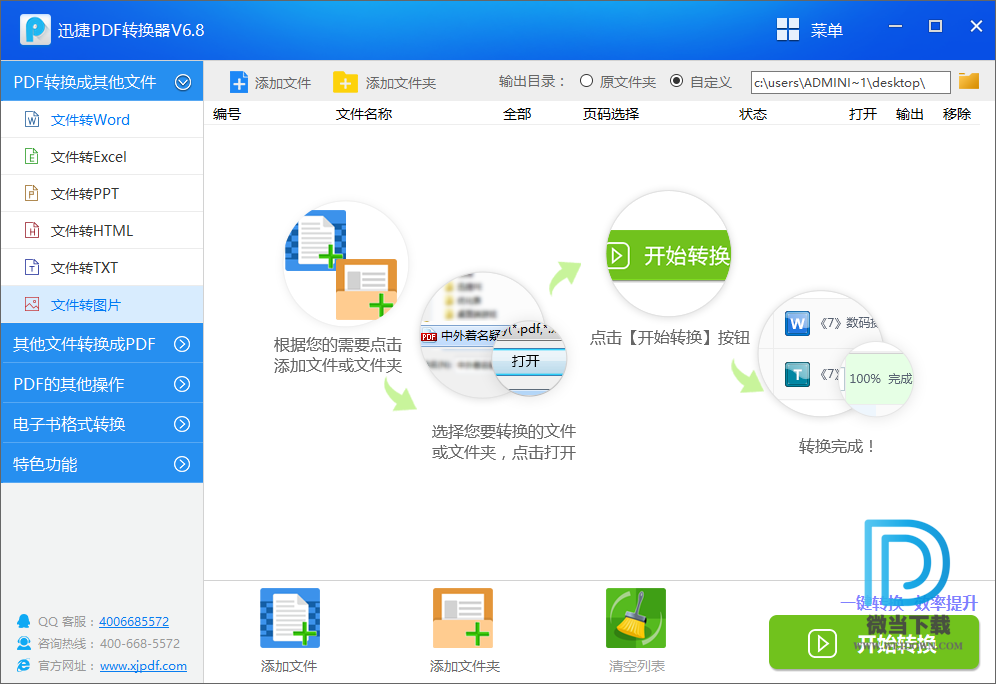Click the 状态 column header

(x=753, y=114)
